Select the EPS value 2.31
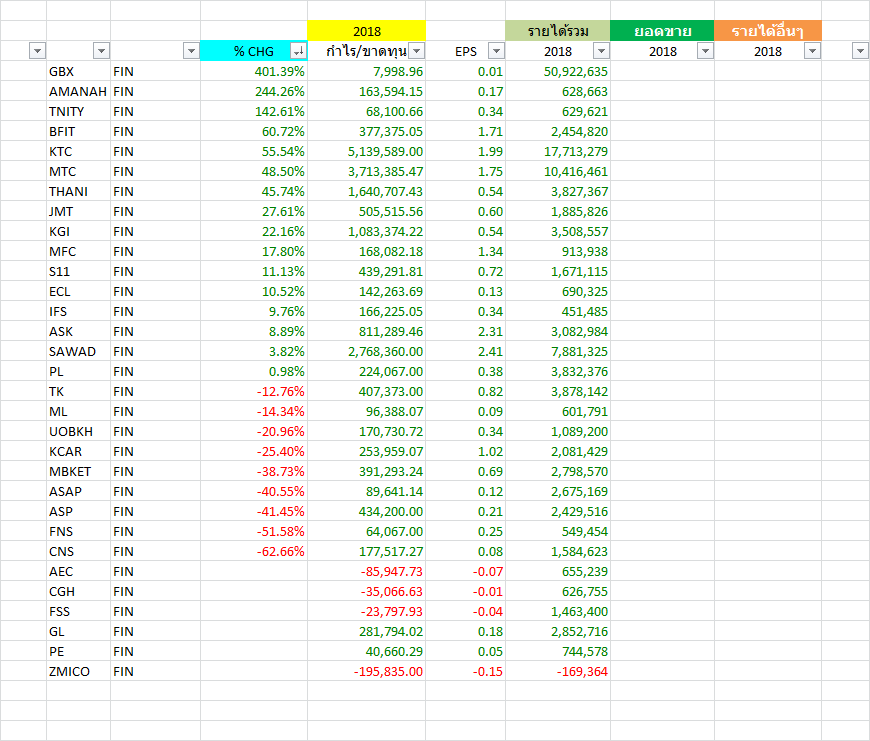 [466, 332]
